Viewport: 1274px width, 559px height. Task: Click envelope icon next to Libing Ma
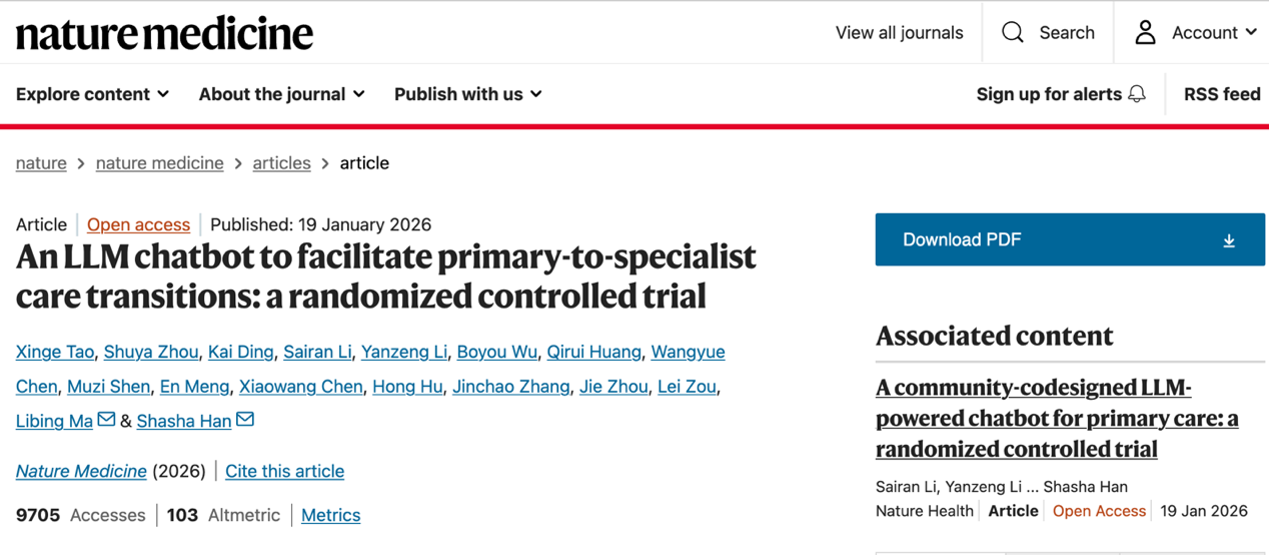tap(106, 420)
